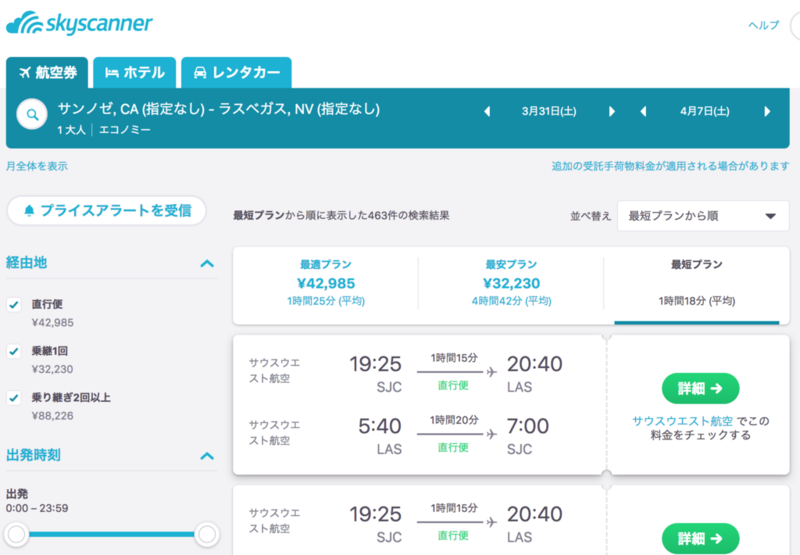Toggle the 乗継1回 checkbox
800x555 pixels.
click(14, 351)
